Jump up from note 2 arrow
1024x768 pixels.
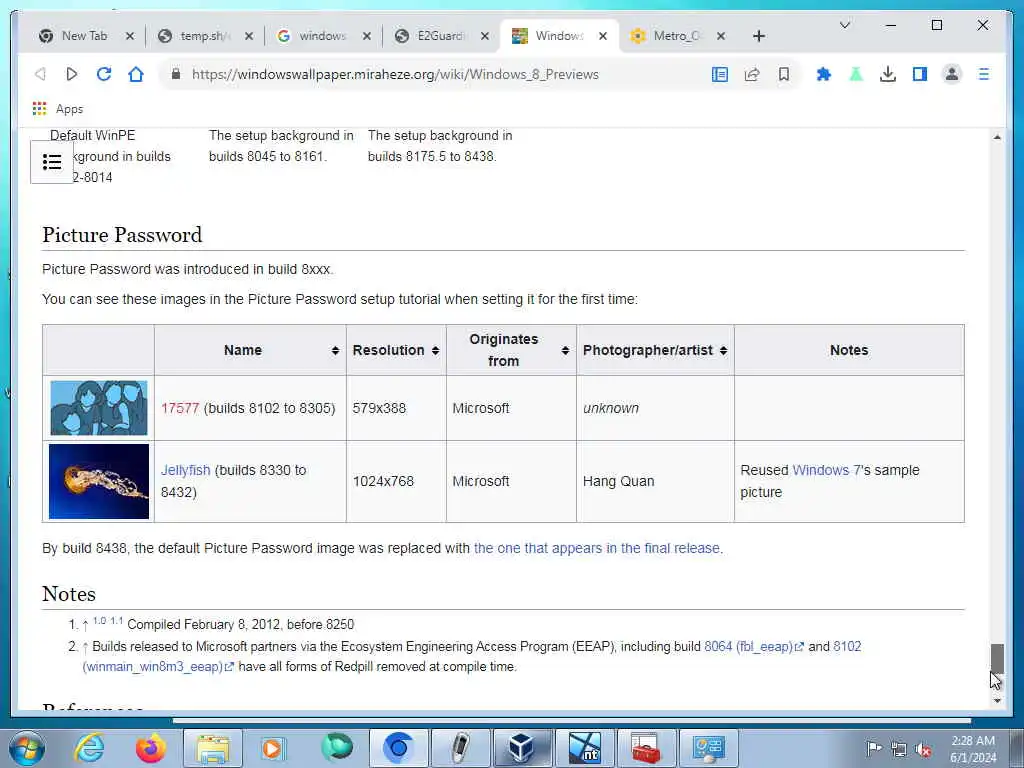pos(85,647)
